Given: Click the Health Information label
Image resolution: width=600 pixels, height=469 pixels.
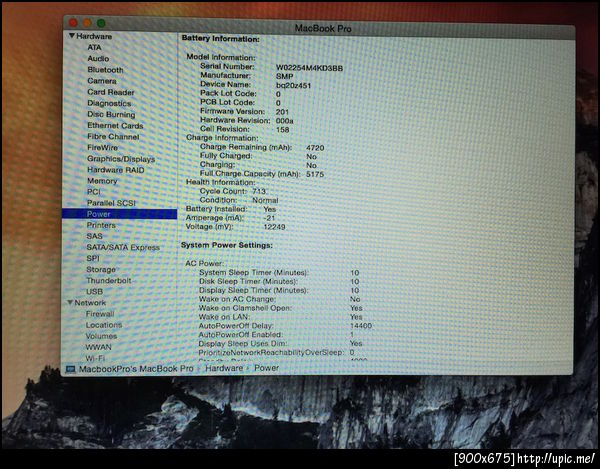Looking at the screenshot, I should click(x=220, y=182).
